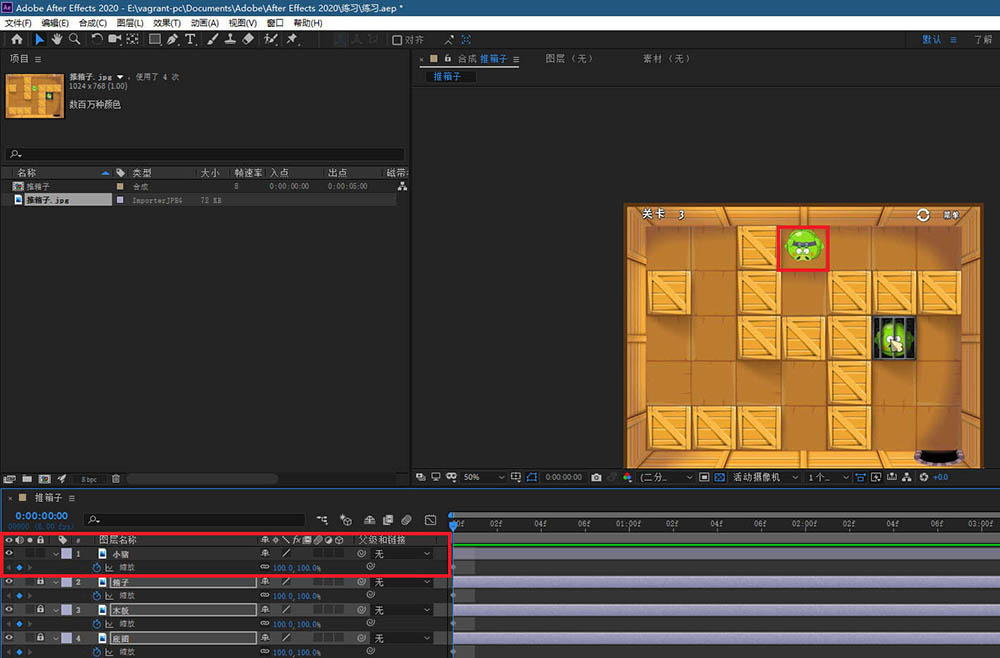Open the Graph Editor in timeline

click(x=430, y=520)
